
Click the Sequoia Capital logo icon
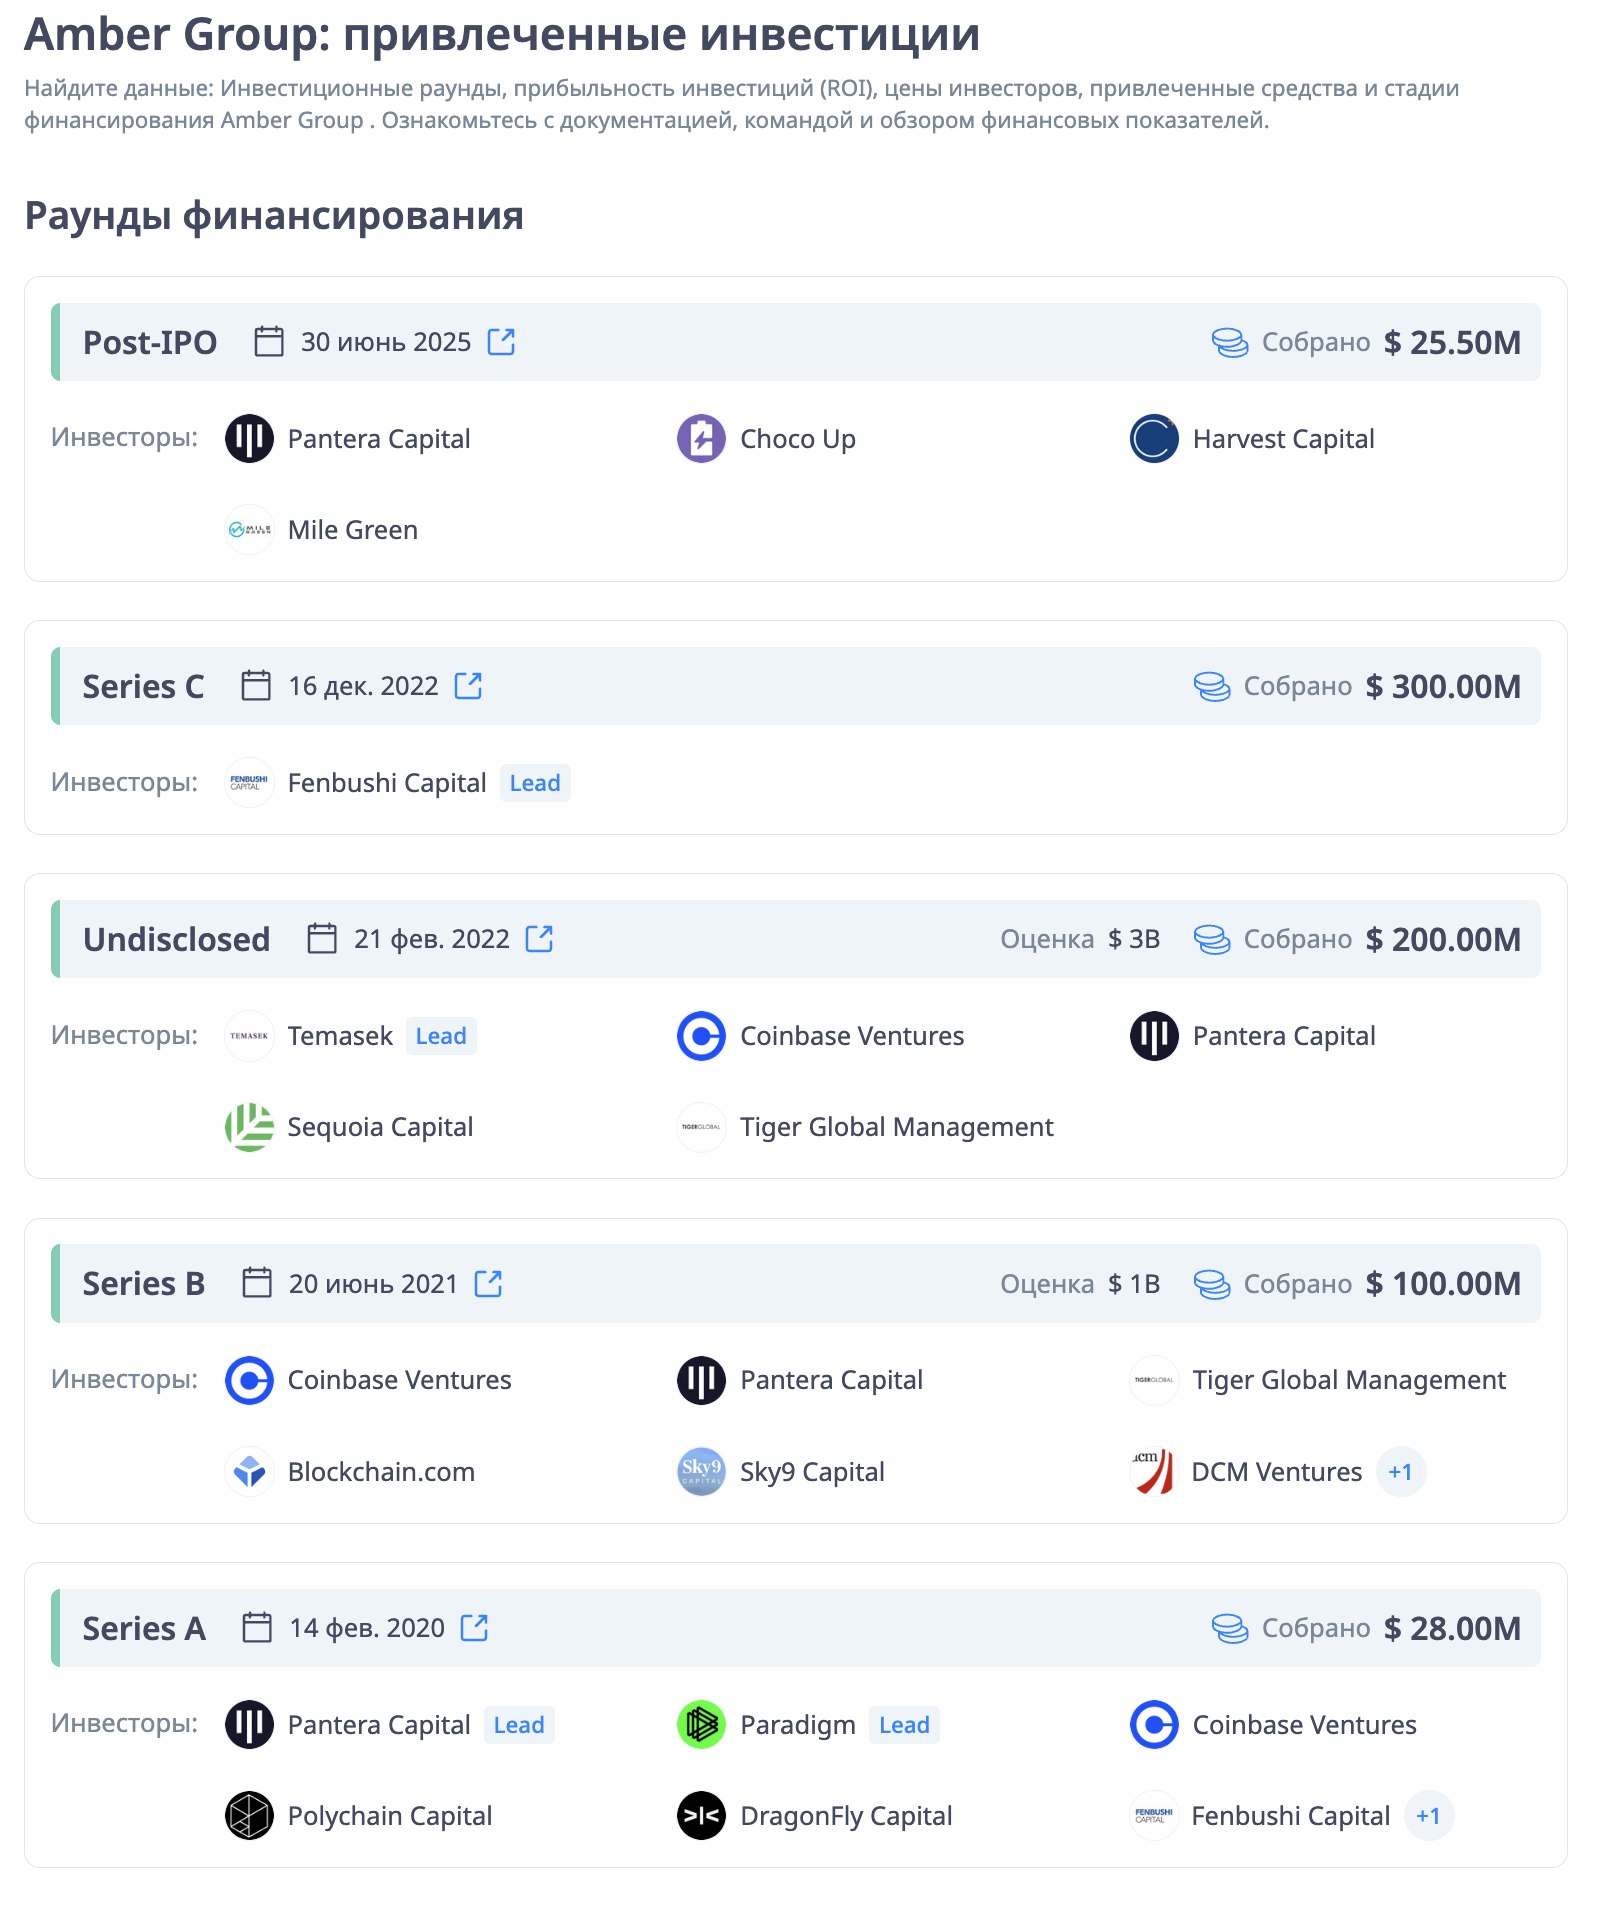pos(249,1127)
